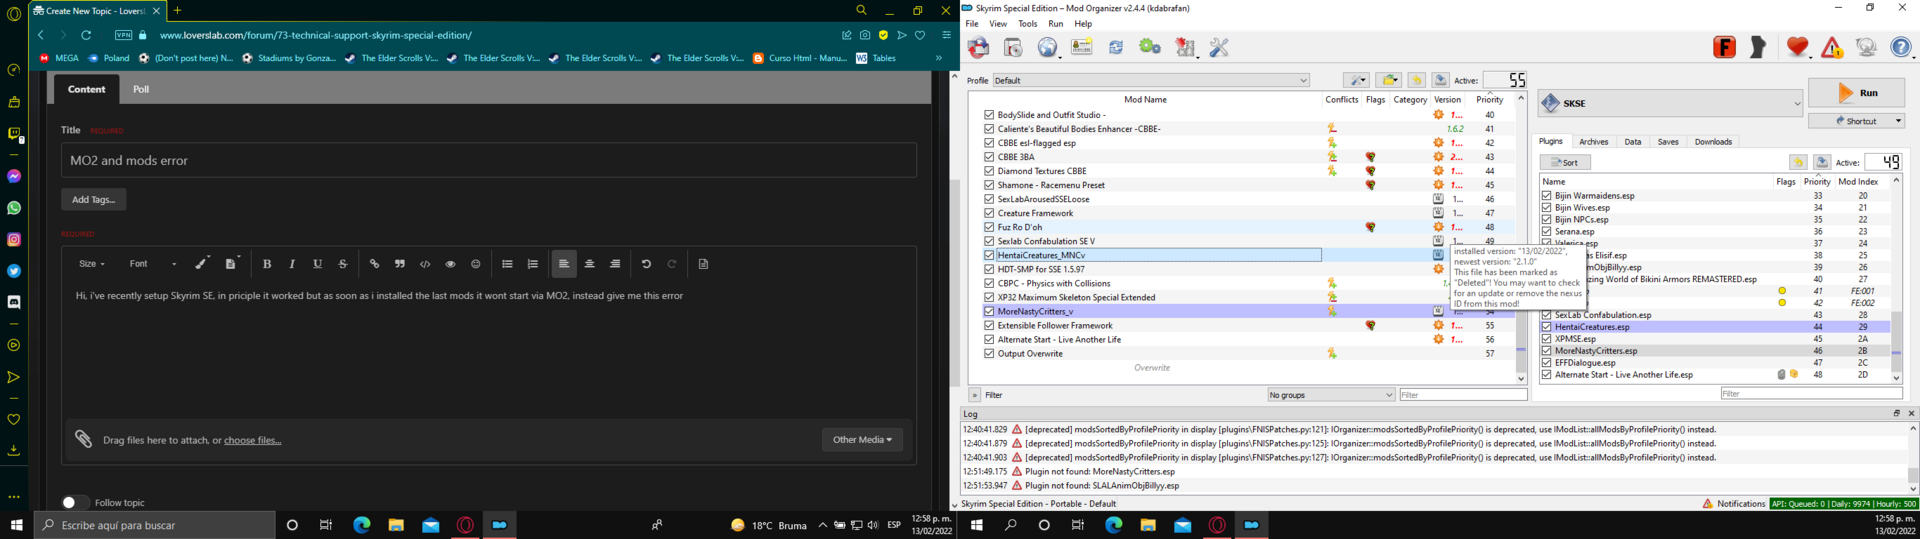Open the Profile Default dropdown
Screen dimensions: 1920x539
[x=1150, y=80]
